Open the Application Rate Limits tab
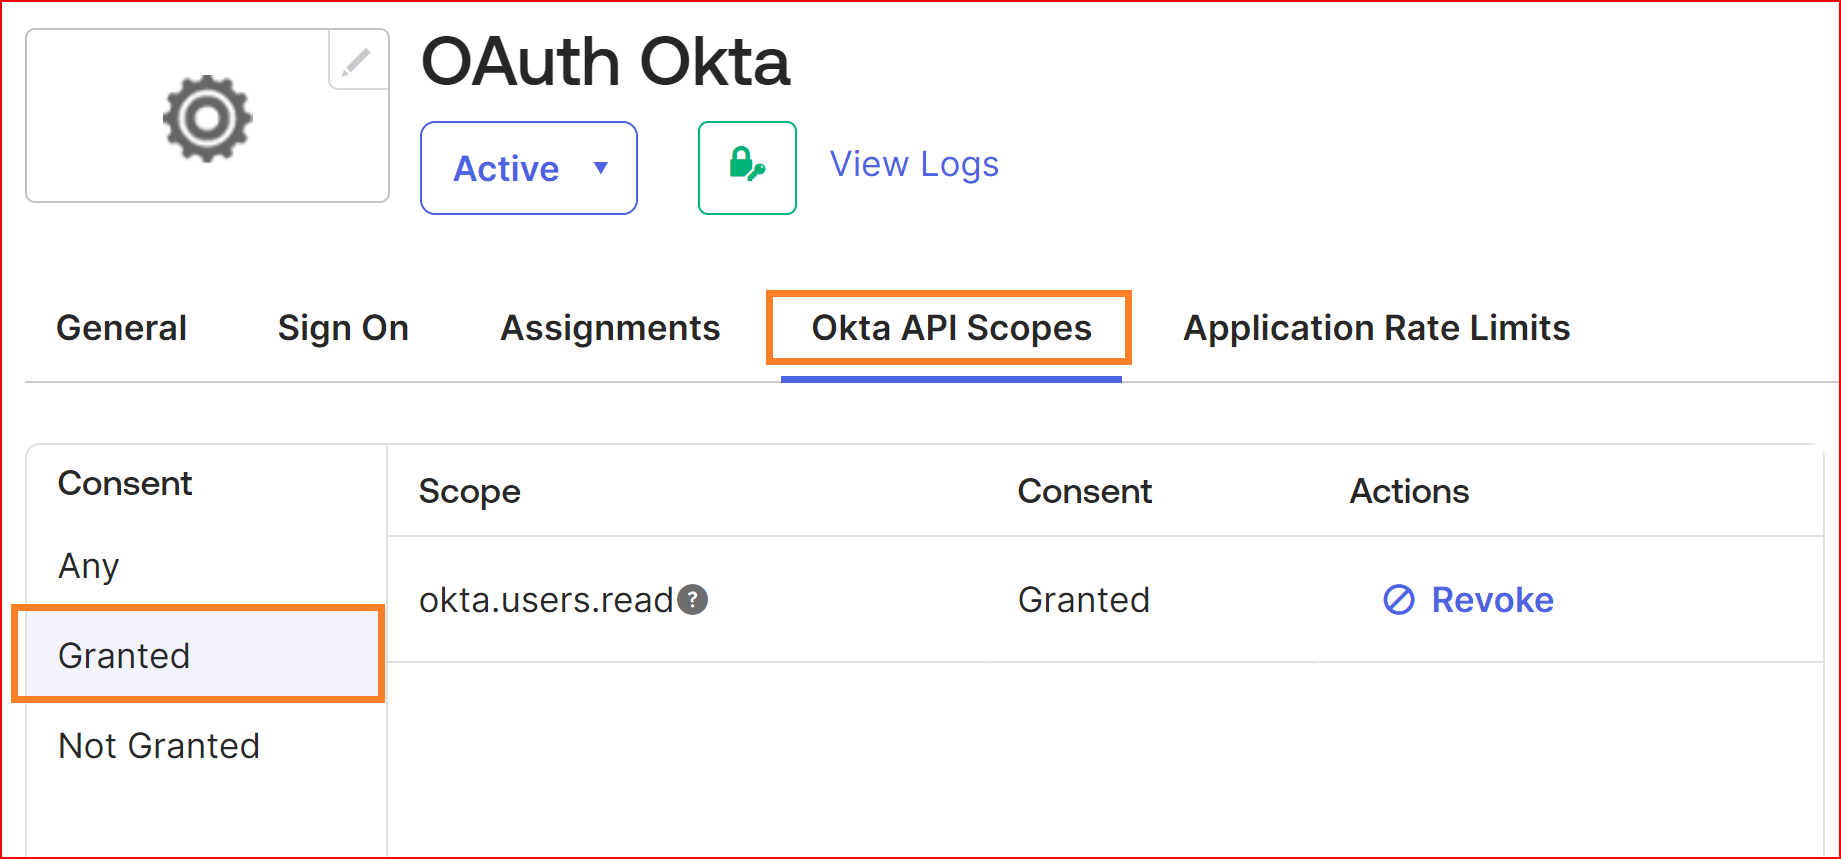Image resolution: width=1841 pixels, height=859 pixels. pyautogui.click(x=1376, y=328)
